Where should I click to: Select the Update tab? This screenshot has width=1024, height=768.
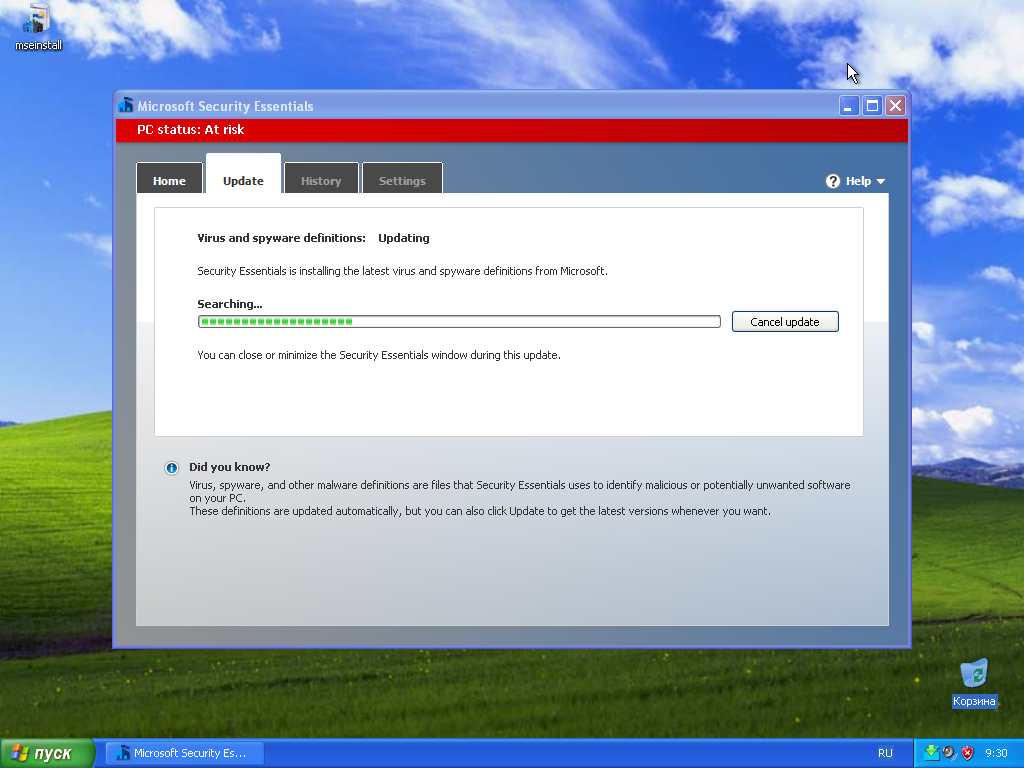(x=243, y=180)
